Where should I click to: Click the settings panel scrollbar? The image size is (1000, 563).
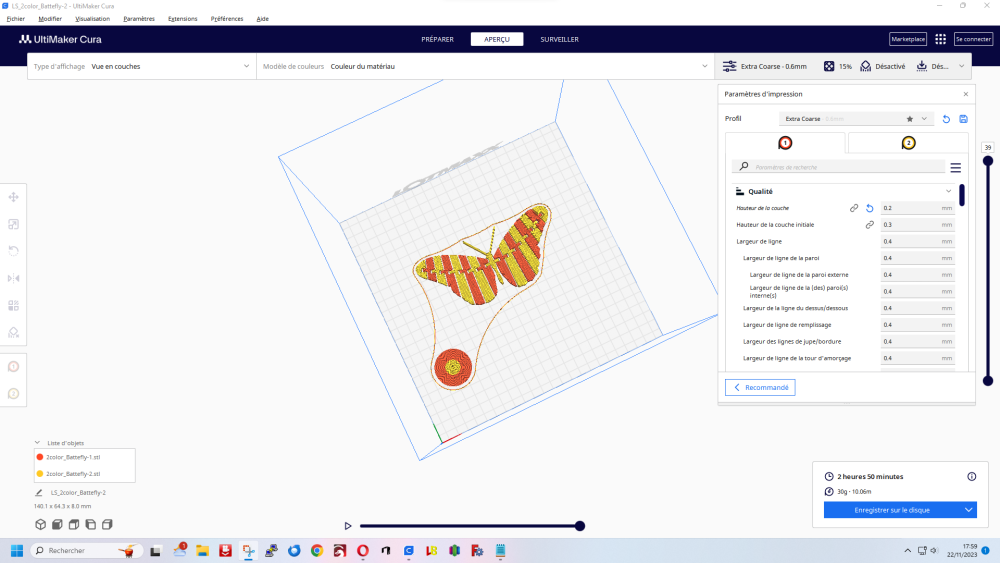coord(962,195)
